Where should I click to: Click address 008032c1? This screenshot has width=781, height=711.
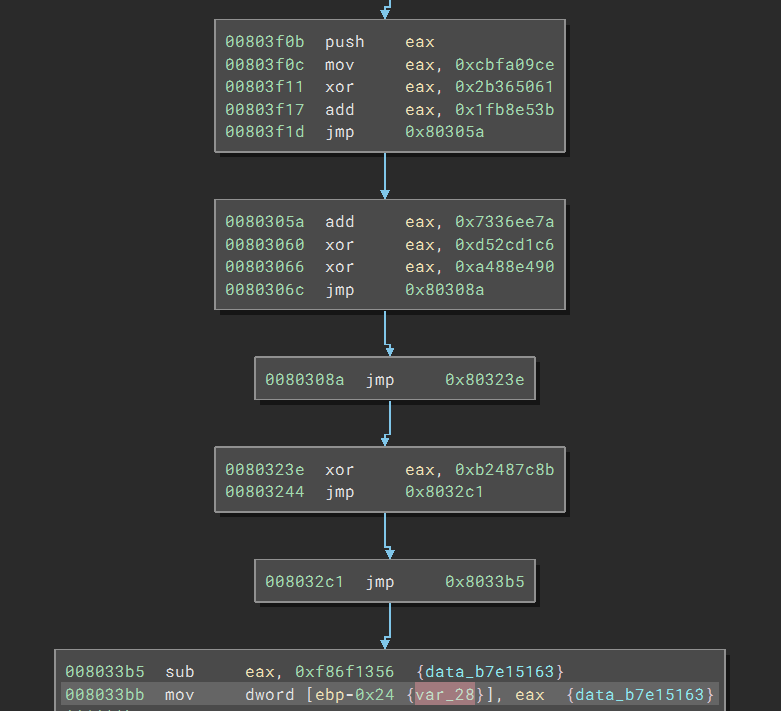tap(304, 581)
